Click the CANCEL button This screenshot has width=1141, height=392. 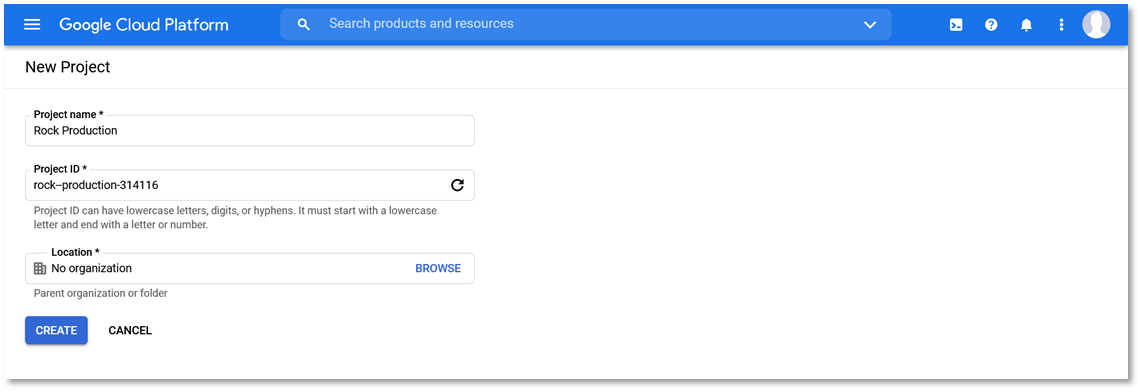[130, 330]
